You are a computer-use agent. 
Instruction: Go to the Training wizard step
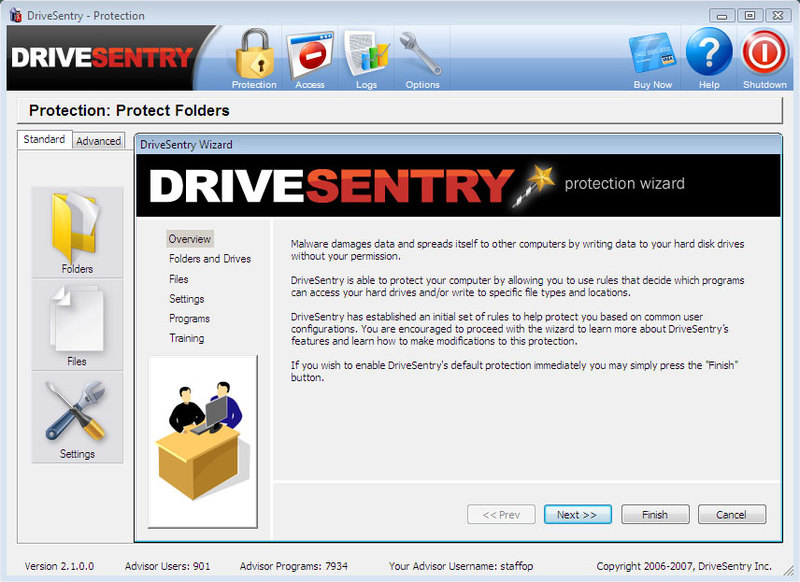(186, 338)
